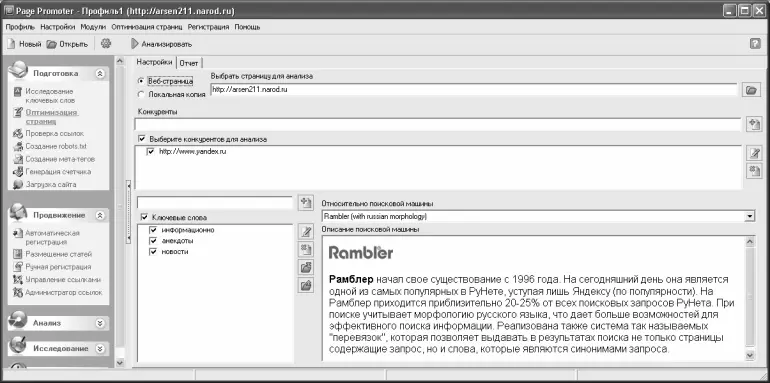This screenshot has height=383, width=770.
Task: Open the Профиль menu
Action: tap(20, 27)
